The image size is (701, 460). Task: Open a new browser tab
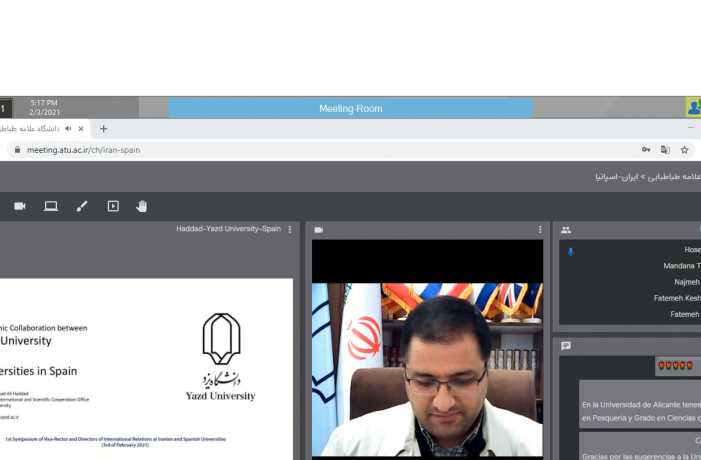tap(103, 129)
